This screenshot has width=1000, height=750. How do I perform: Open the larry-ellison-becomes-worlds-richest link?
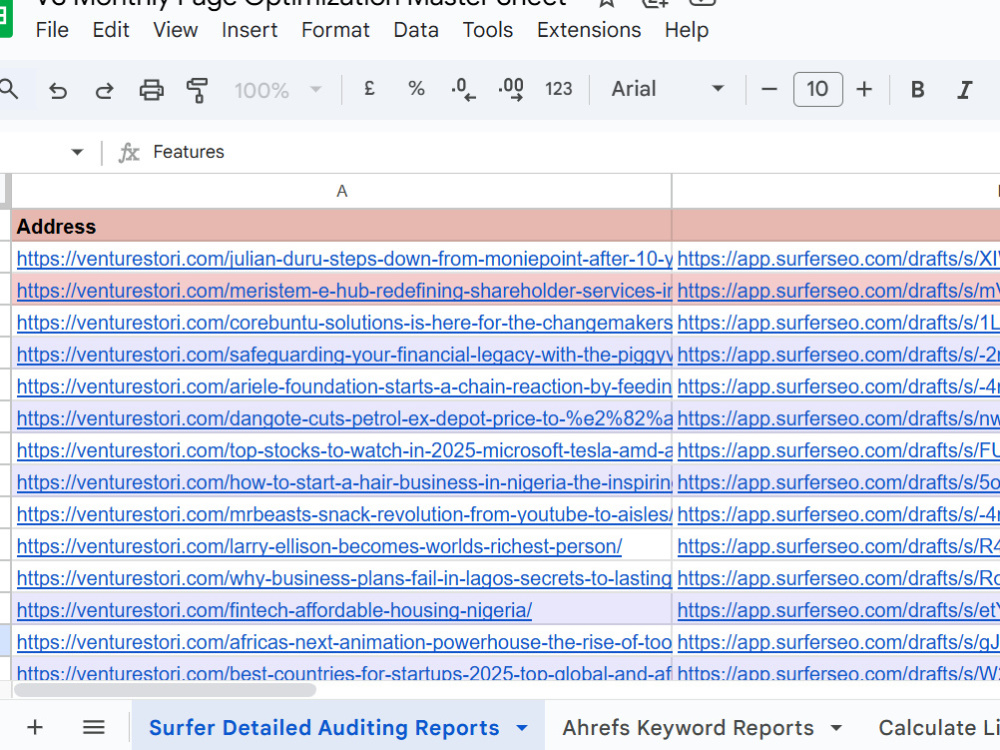319,546
